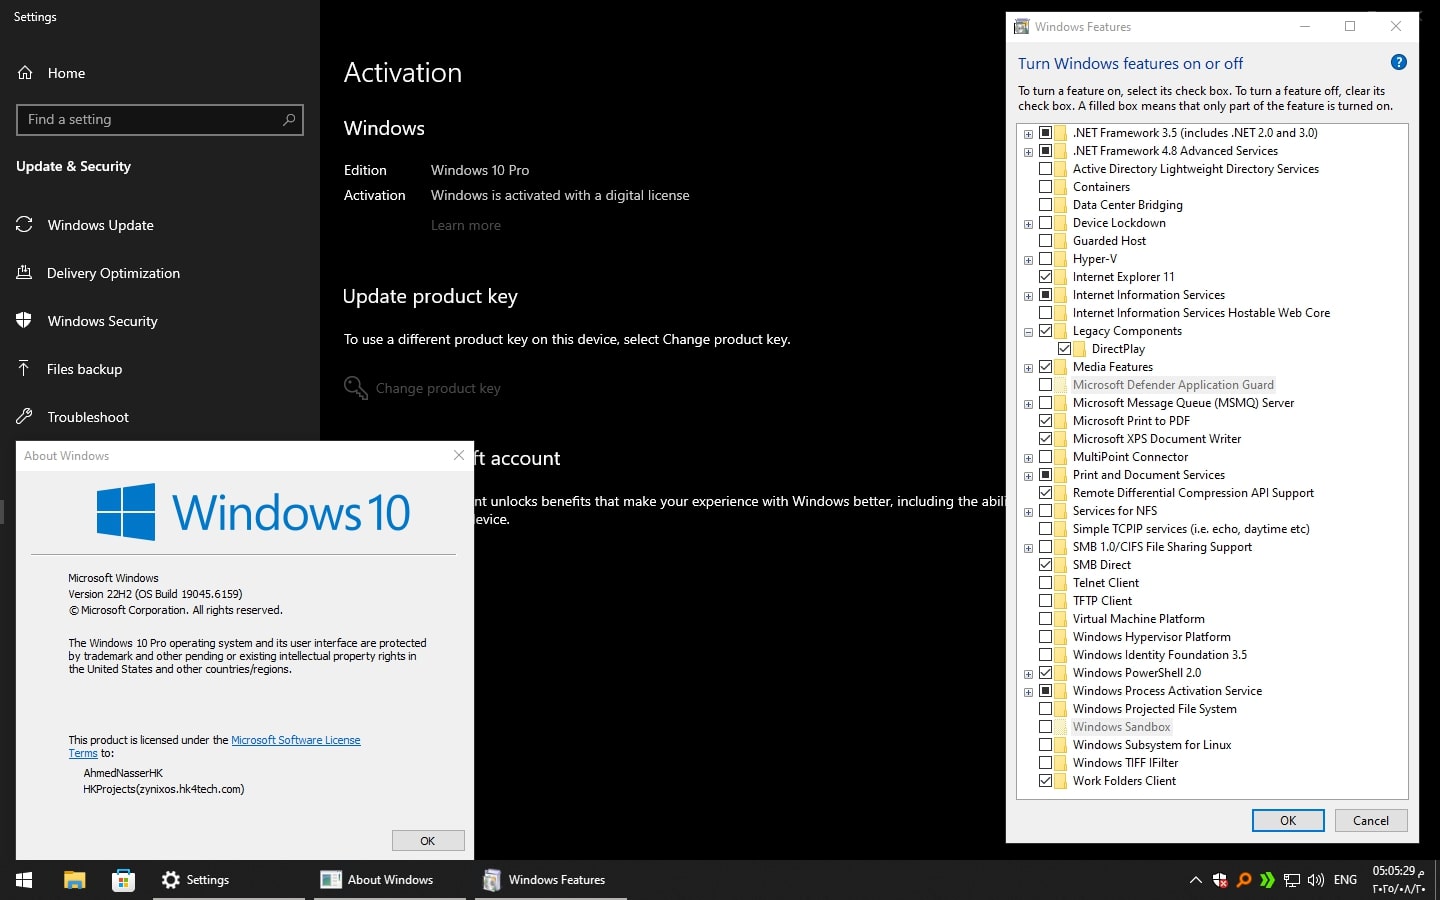Collapse the Legacy Components tree node
The image size is (1440, 900).
[1028, 332]
